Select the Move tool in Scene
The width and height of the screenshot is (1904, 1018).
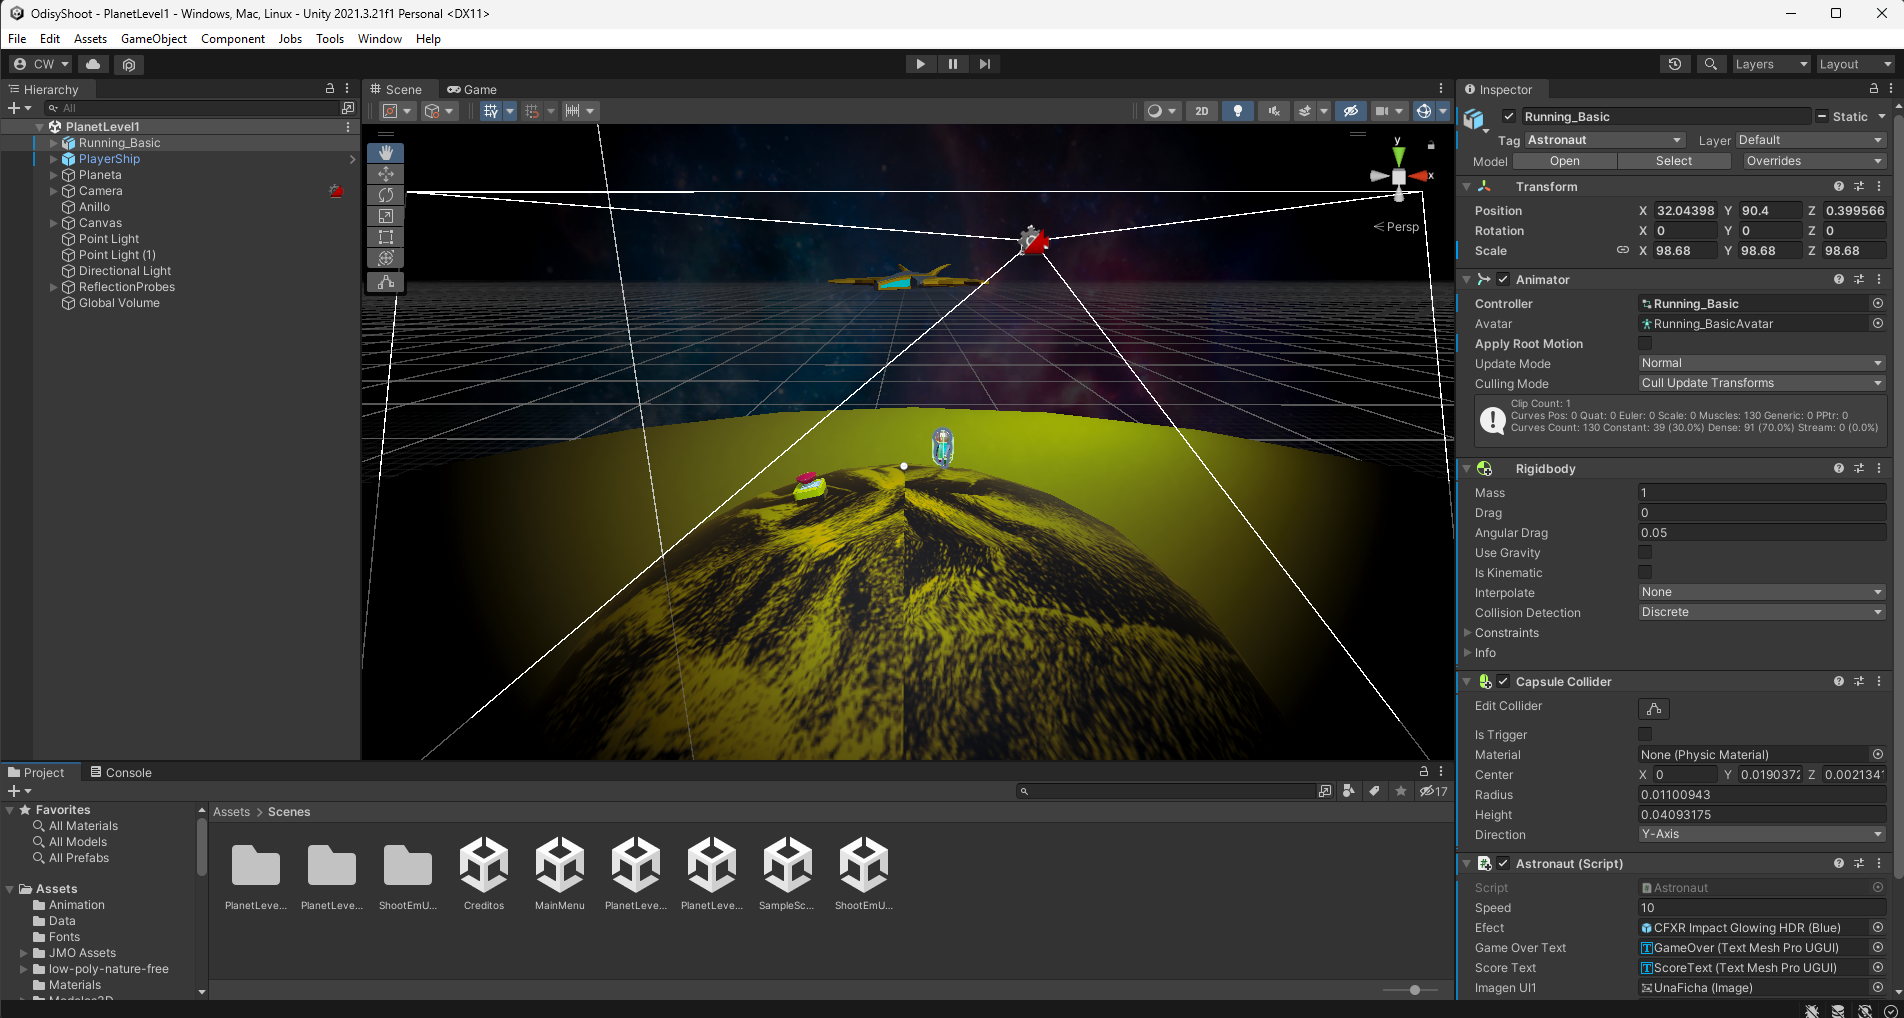coord(386,173)
